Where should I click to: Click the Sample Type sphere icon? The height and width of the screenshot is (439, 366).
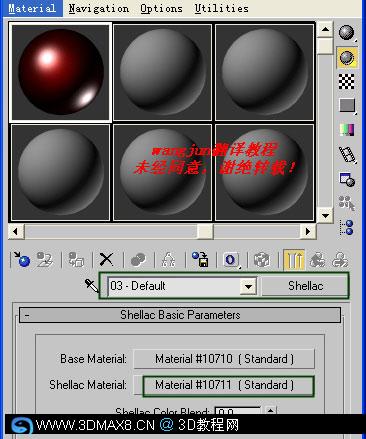pyautogui.click(x=347, y=33)
